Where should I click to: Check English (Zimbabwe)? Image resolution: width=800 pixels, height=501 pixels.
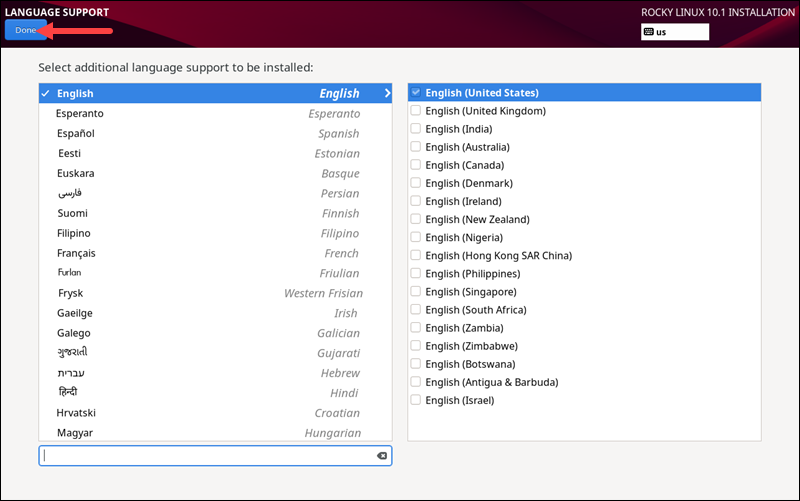(x=416, y=346)
